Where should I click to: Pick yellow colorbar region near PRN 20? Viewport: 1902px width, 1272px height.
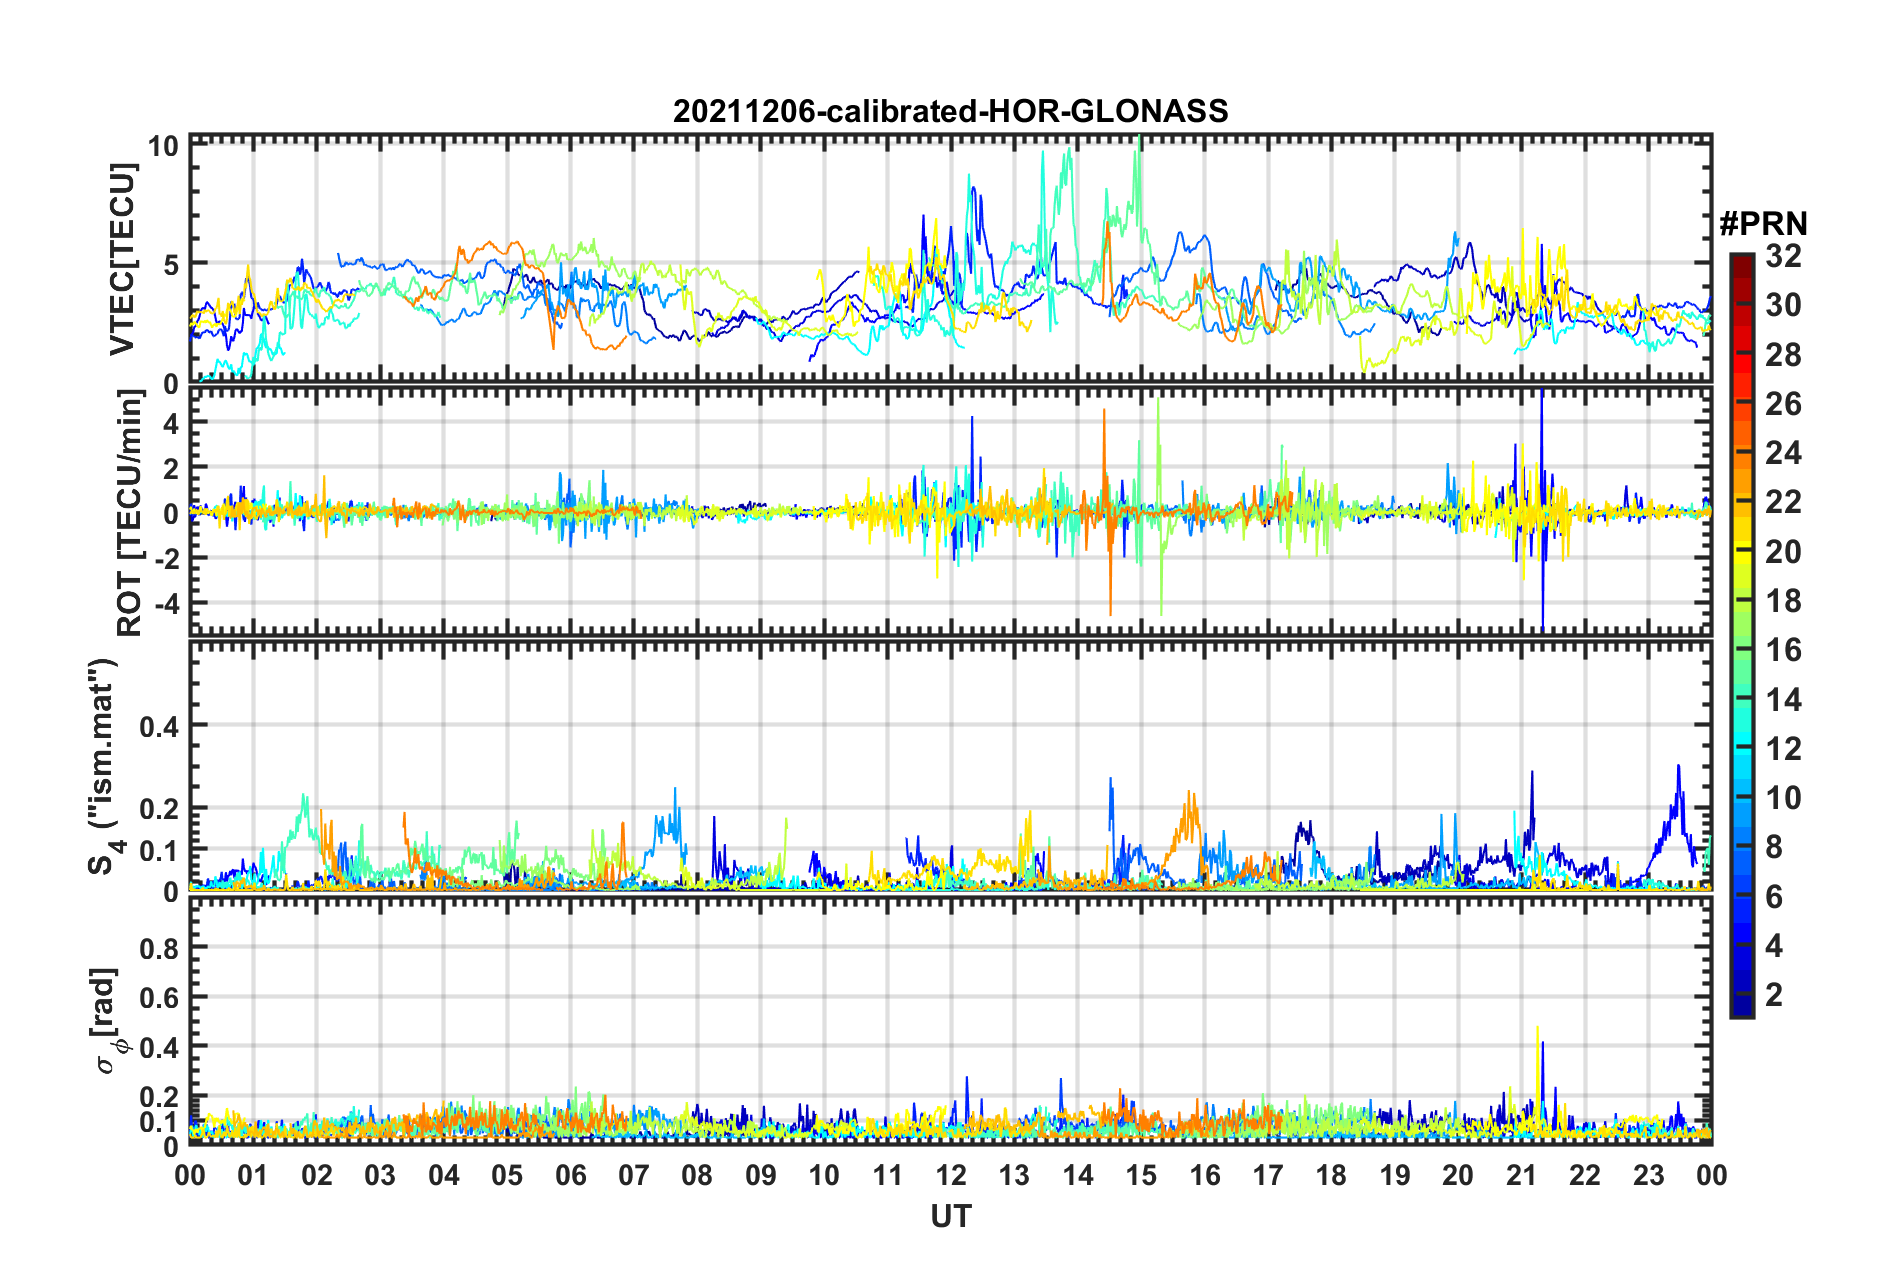coord(1741,552)
